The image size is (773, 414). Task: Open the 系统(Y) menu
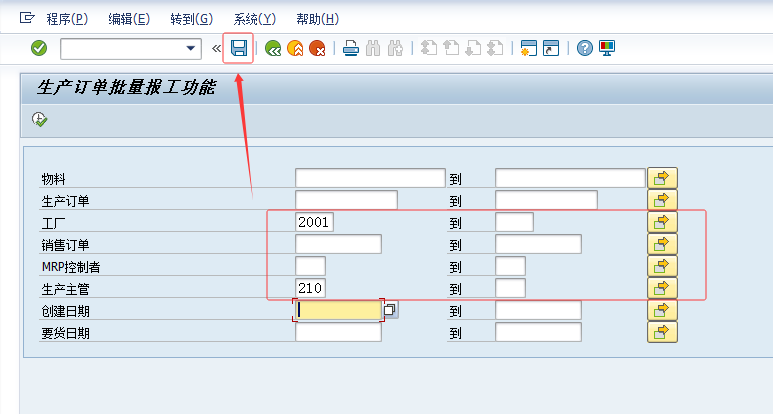254,19
